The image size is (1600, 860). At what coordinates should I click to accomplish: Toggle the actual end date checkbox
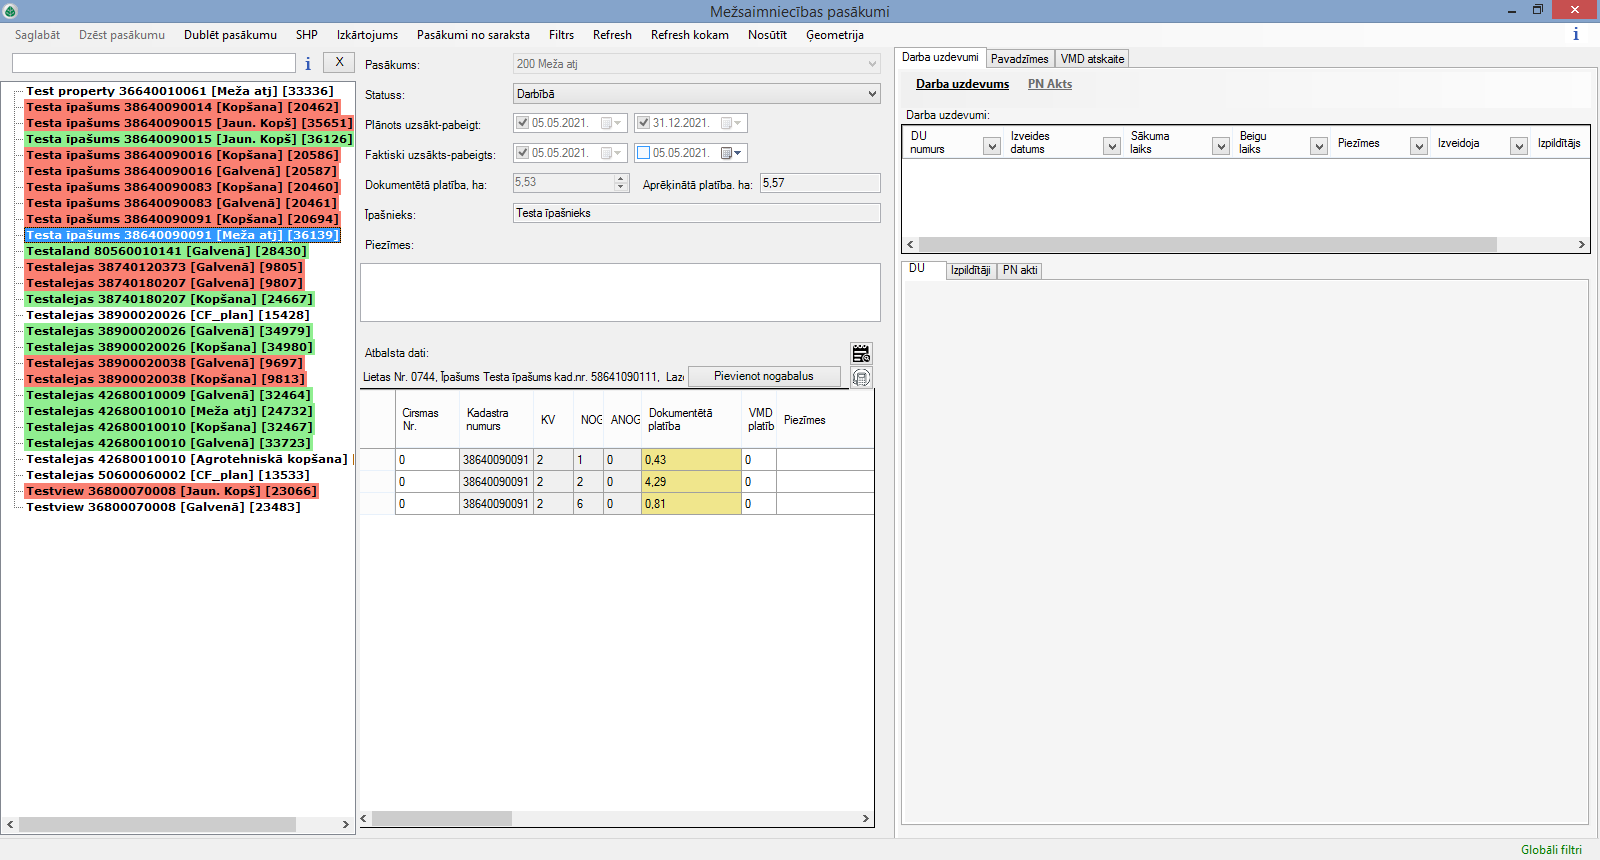click(644, 153)
